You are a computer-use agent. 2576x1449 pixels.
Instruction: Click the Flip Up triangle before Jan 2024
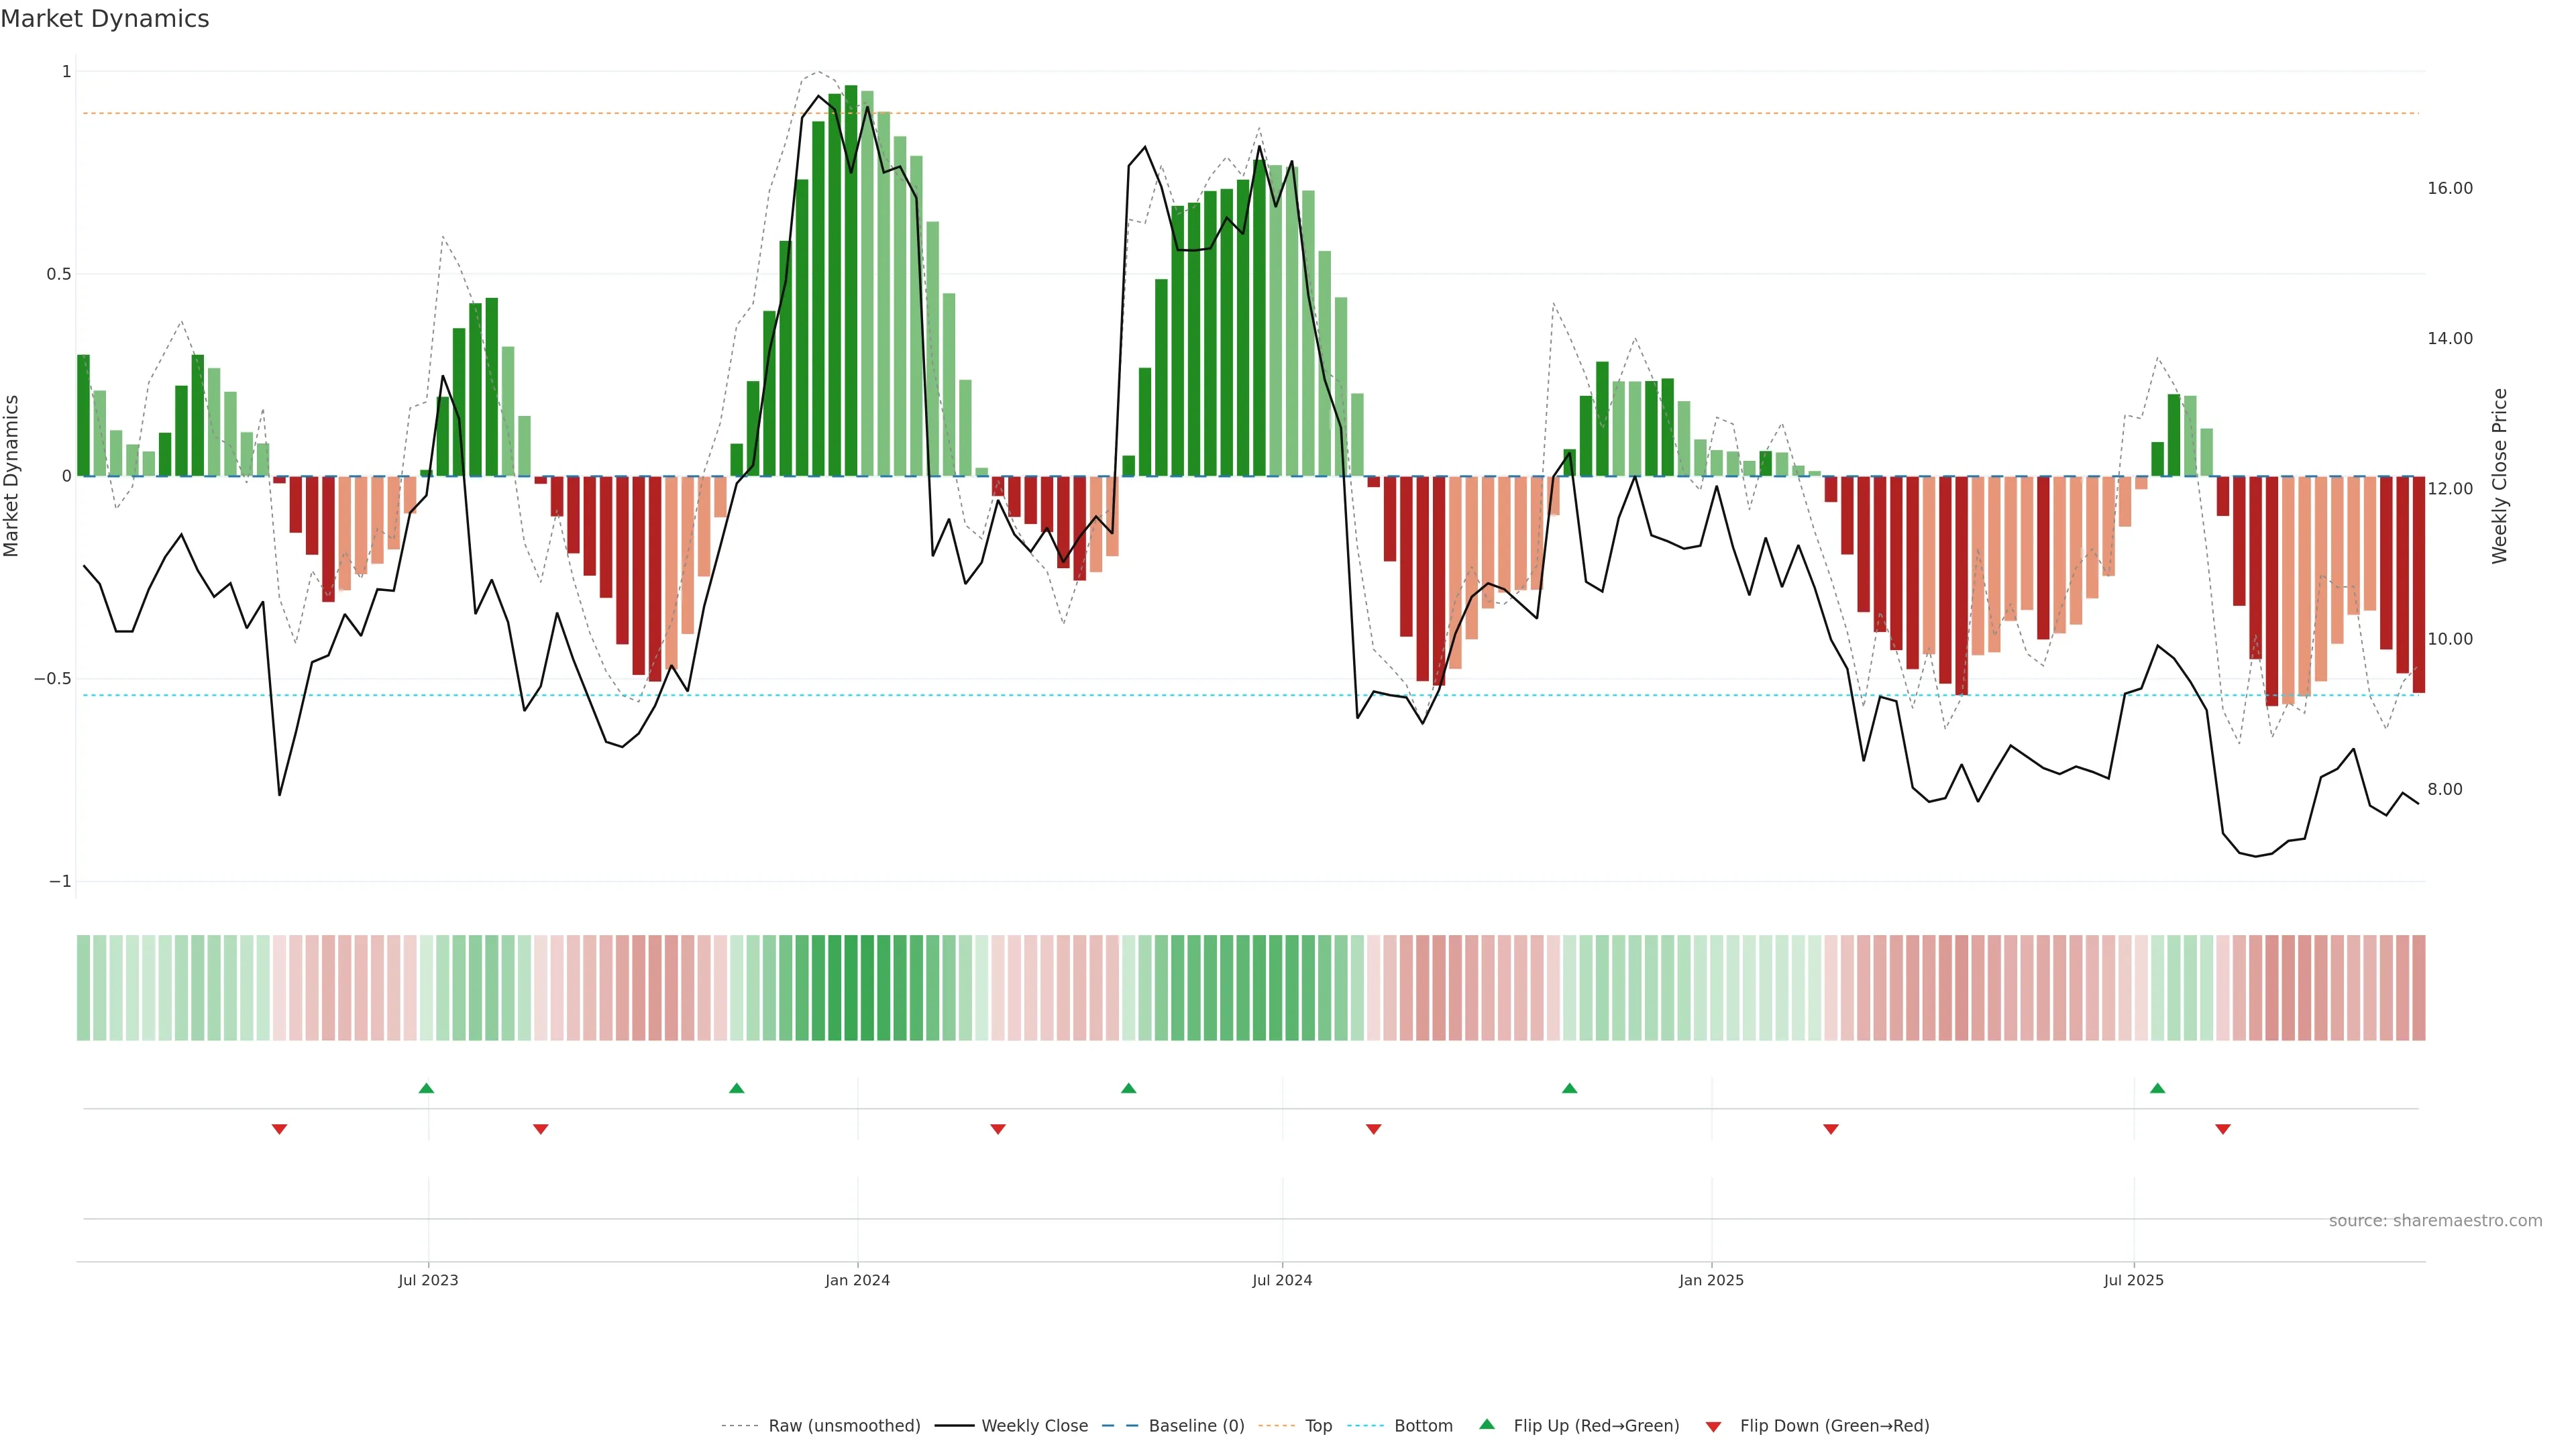[x=737, y=1088]
